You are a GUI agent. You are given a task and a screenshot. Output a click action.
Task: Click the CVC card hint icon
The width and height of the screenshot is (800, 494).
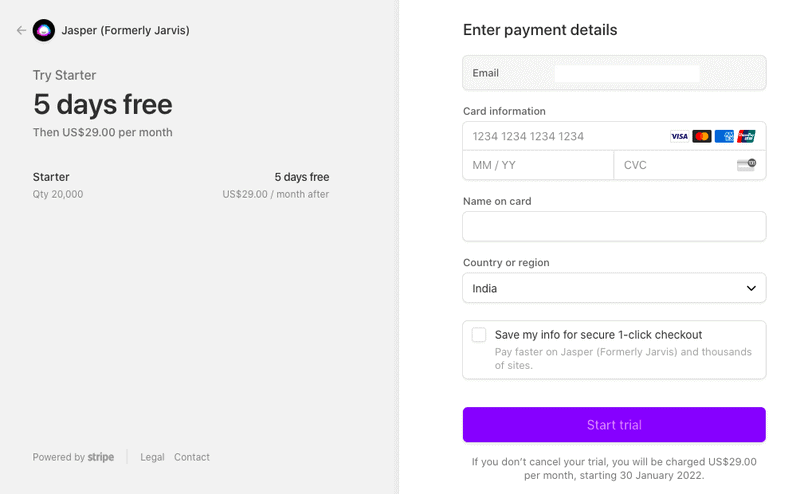click(746, 164)
